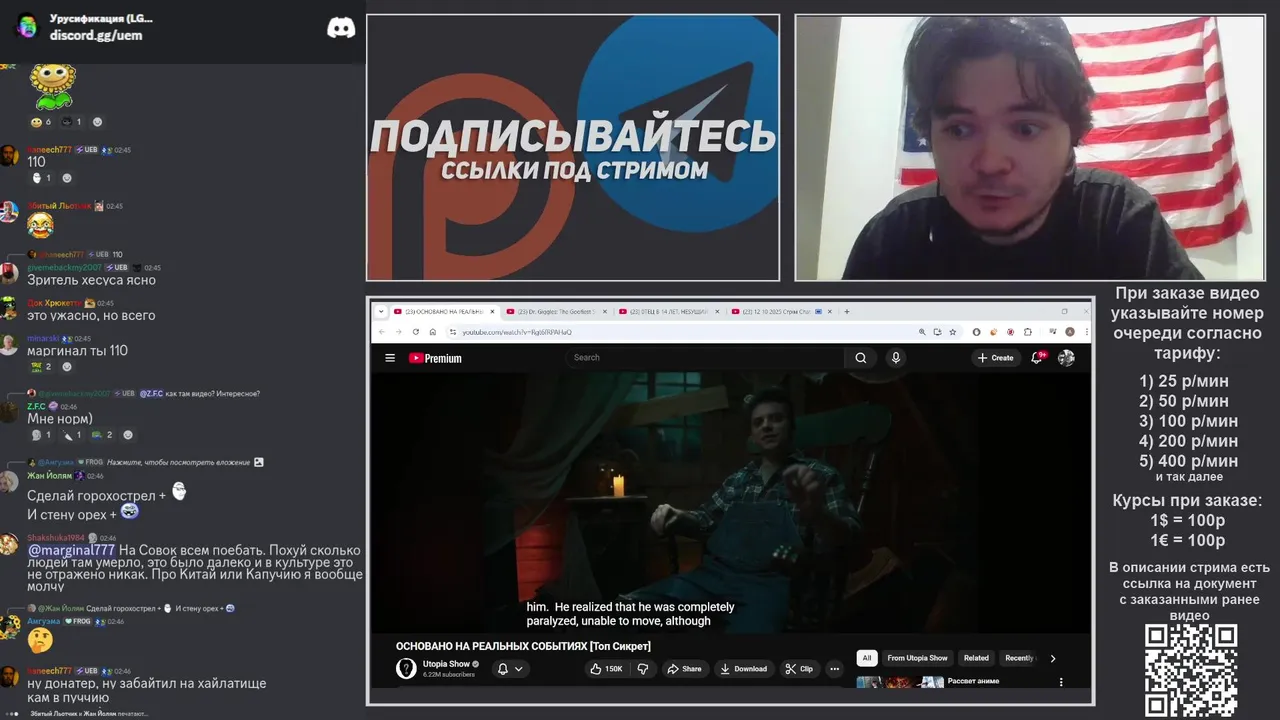Open the browser extensions puzzle icon
This screenshot has height=720, width=1280.
click(1028, 332)
